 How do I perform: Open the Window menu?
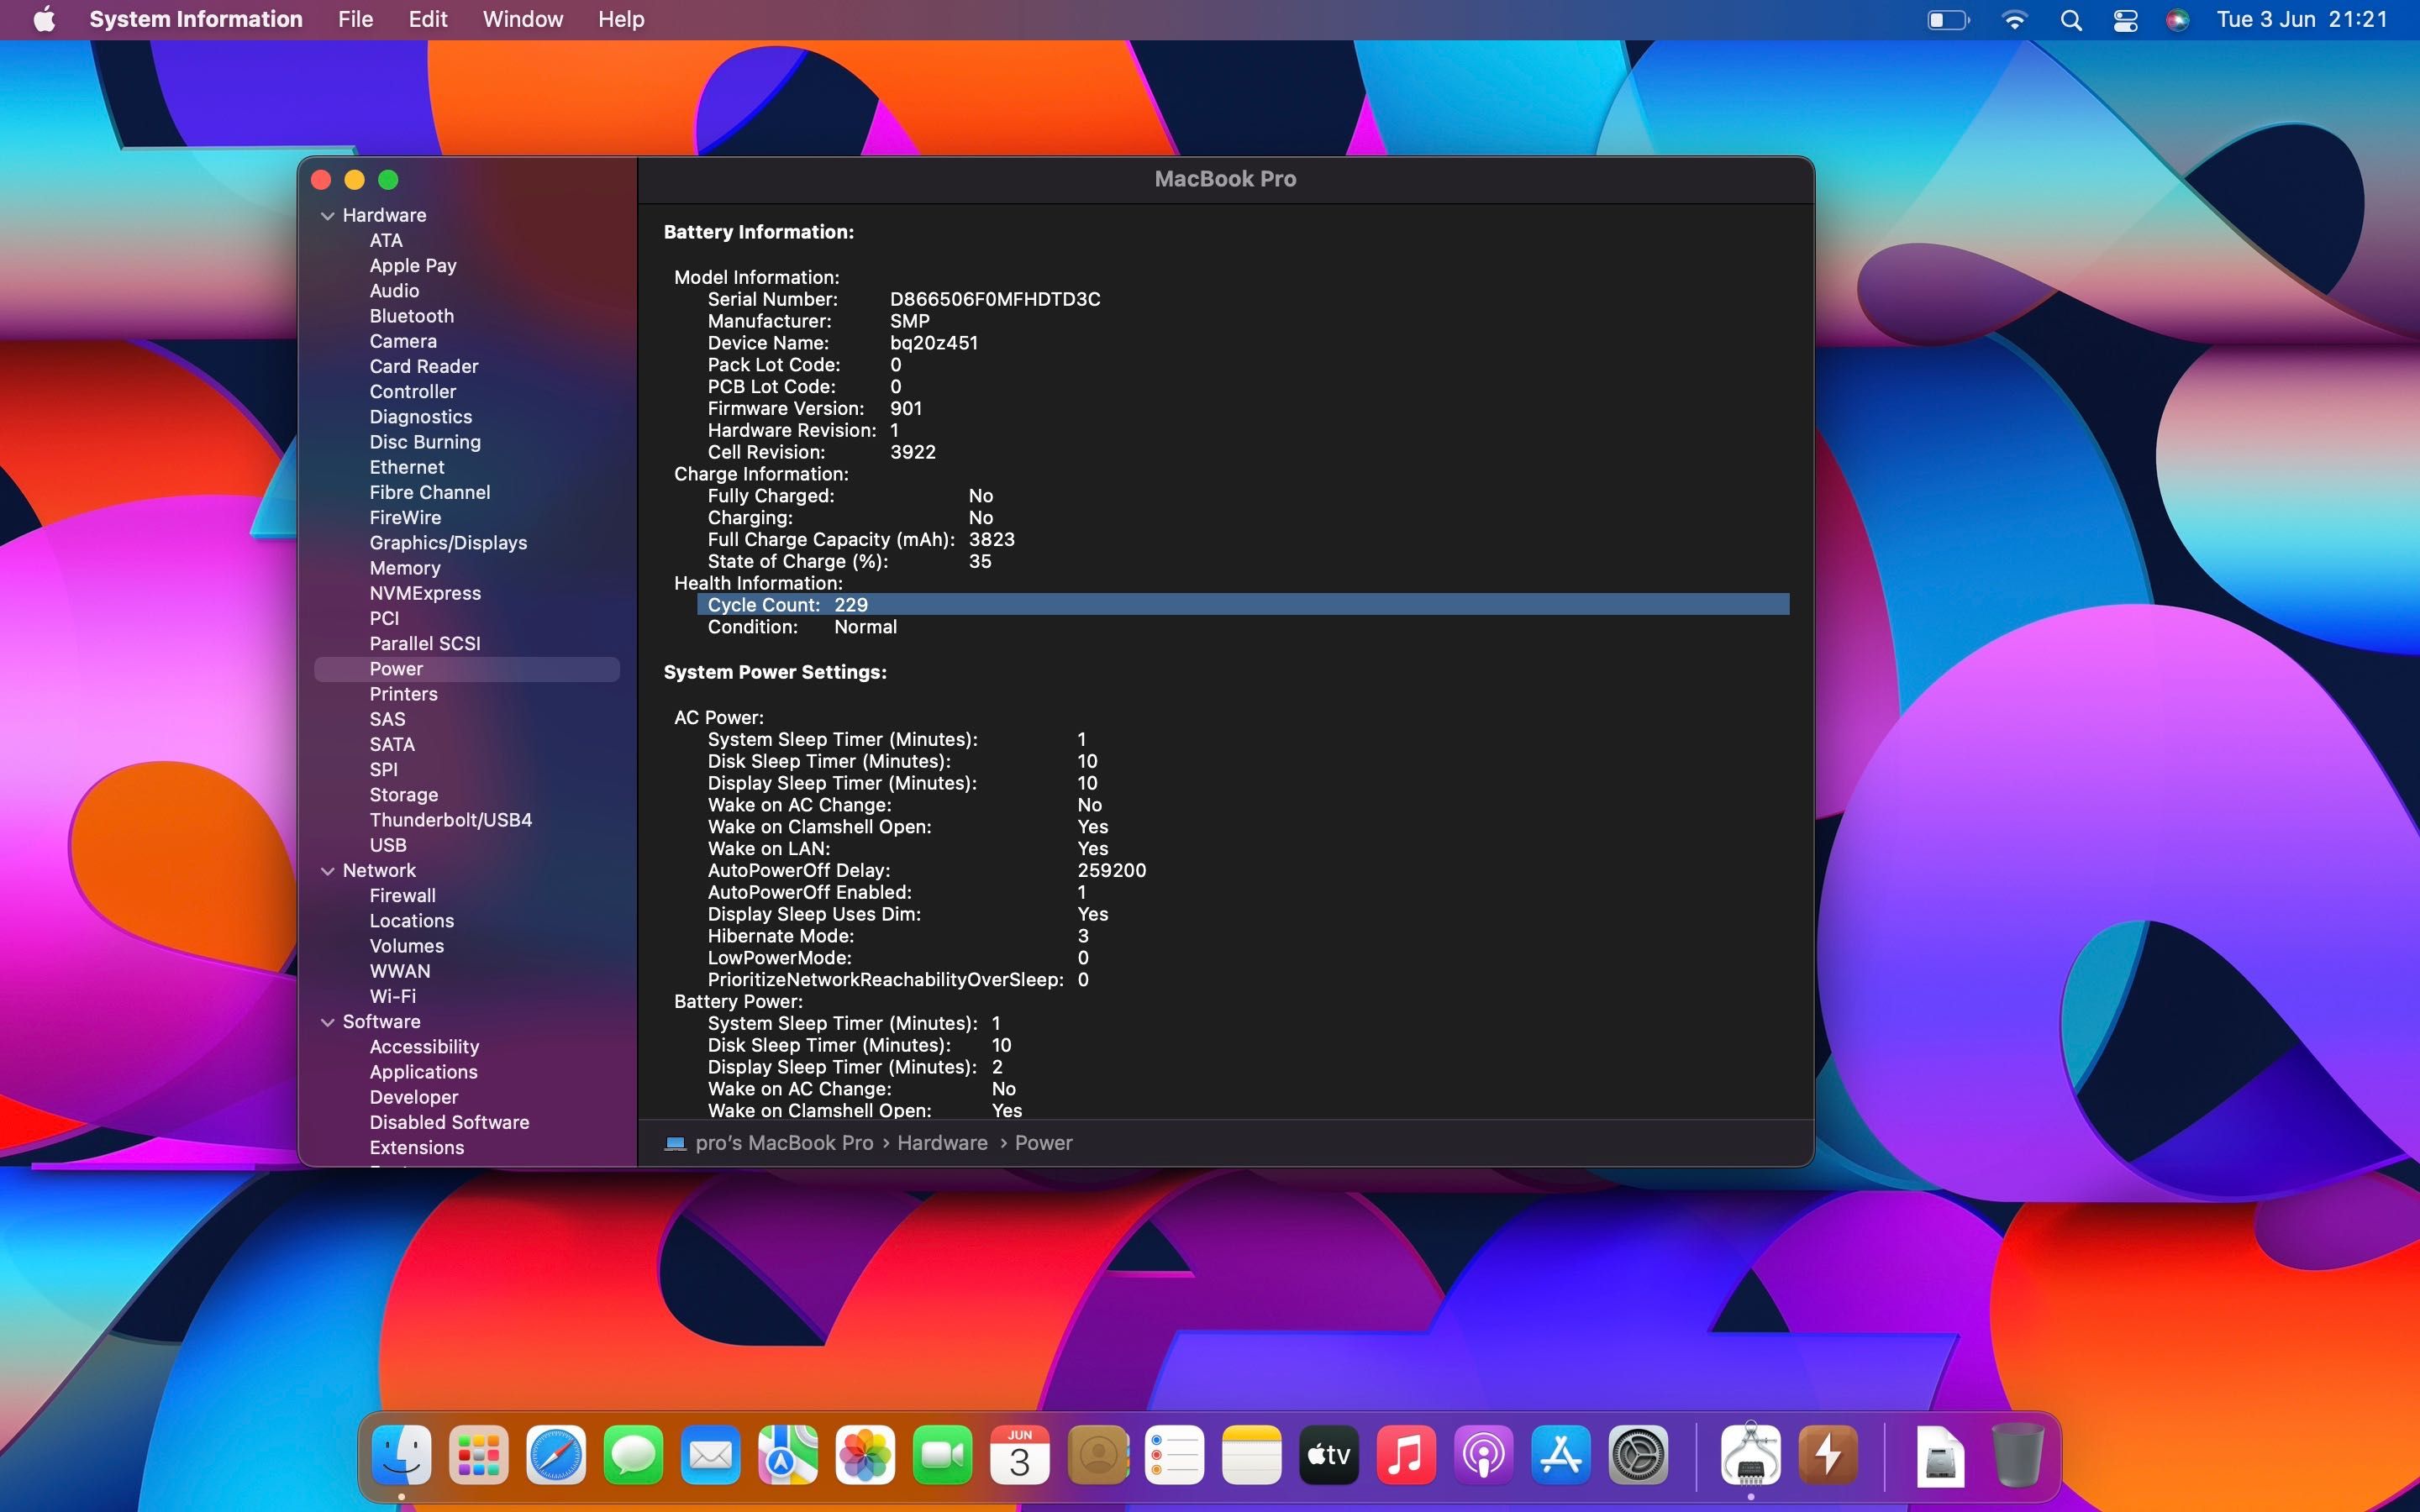[523, 19]
